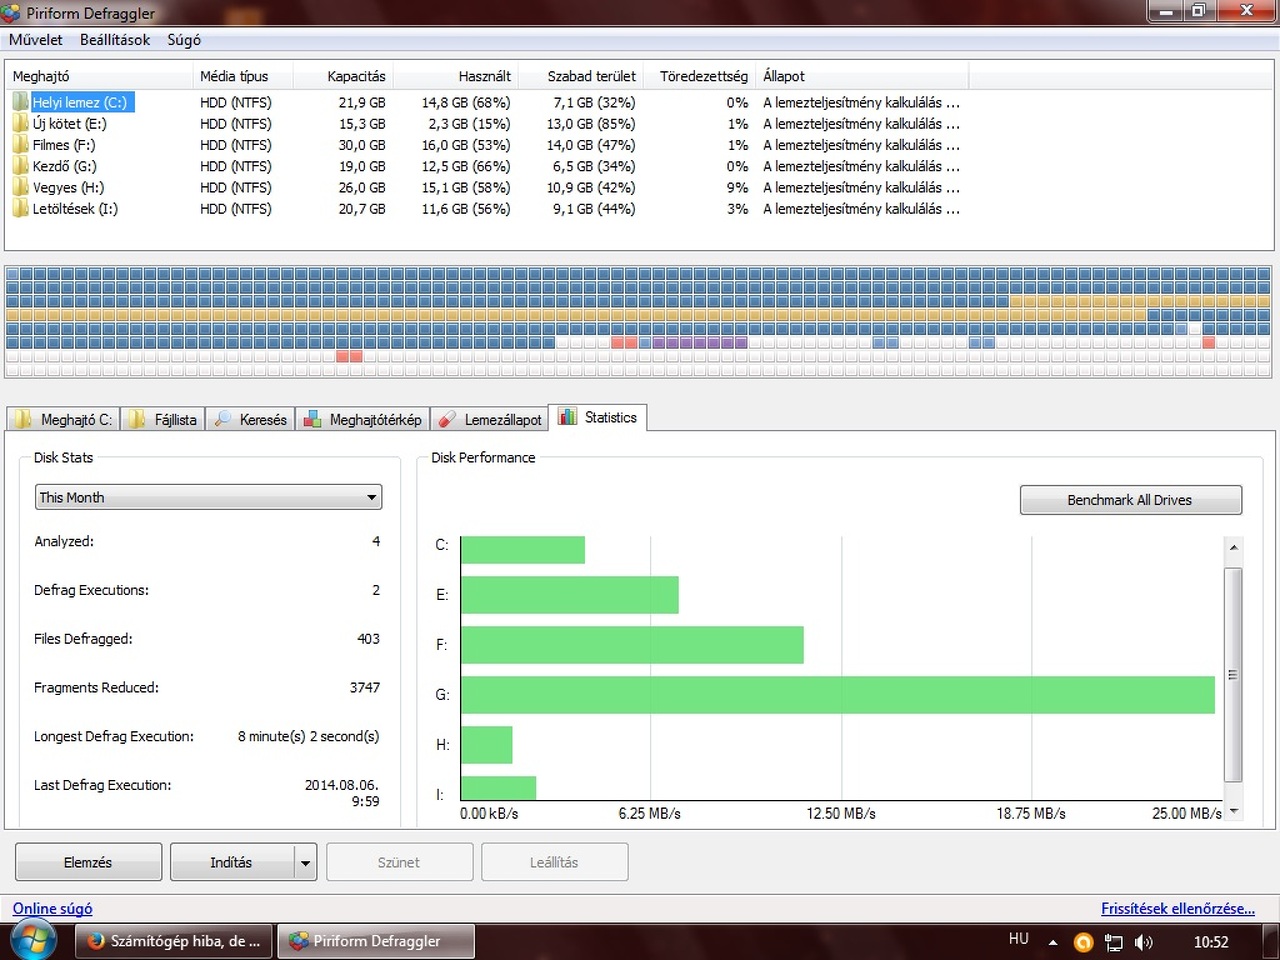This screenshot has width=1280, height=960.
Task: Sort by the Kapacitás column header
Action: click(343, 76)
